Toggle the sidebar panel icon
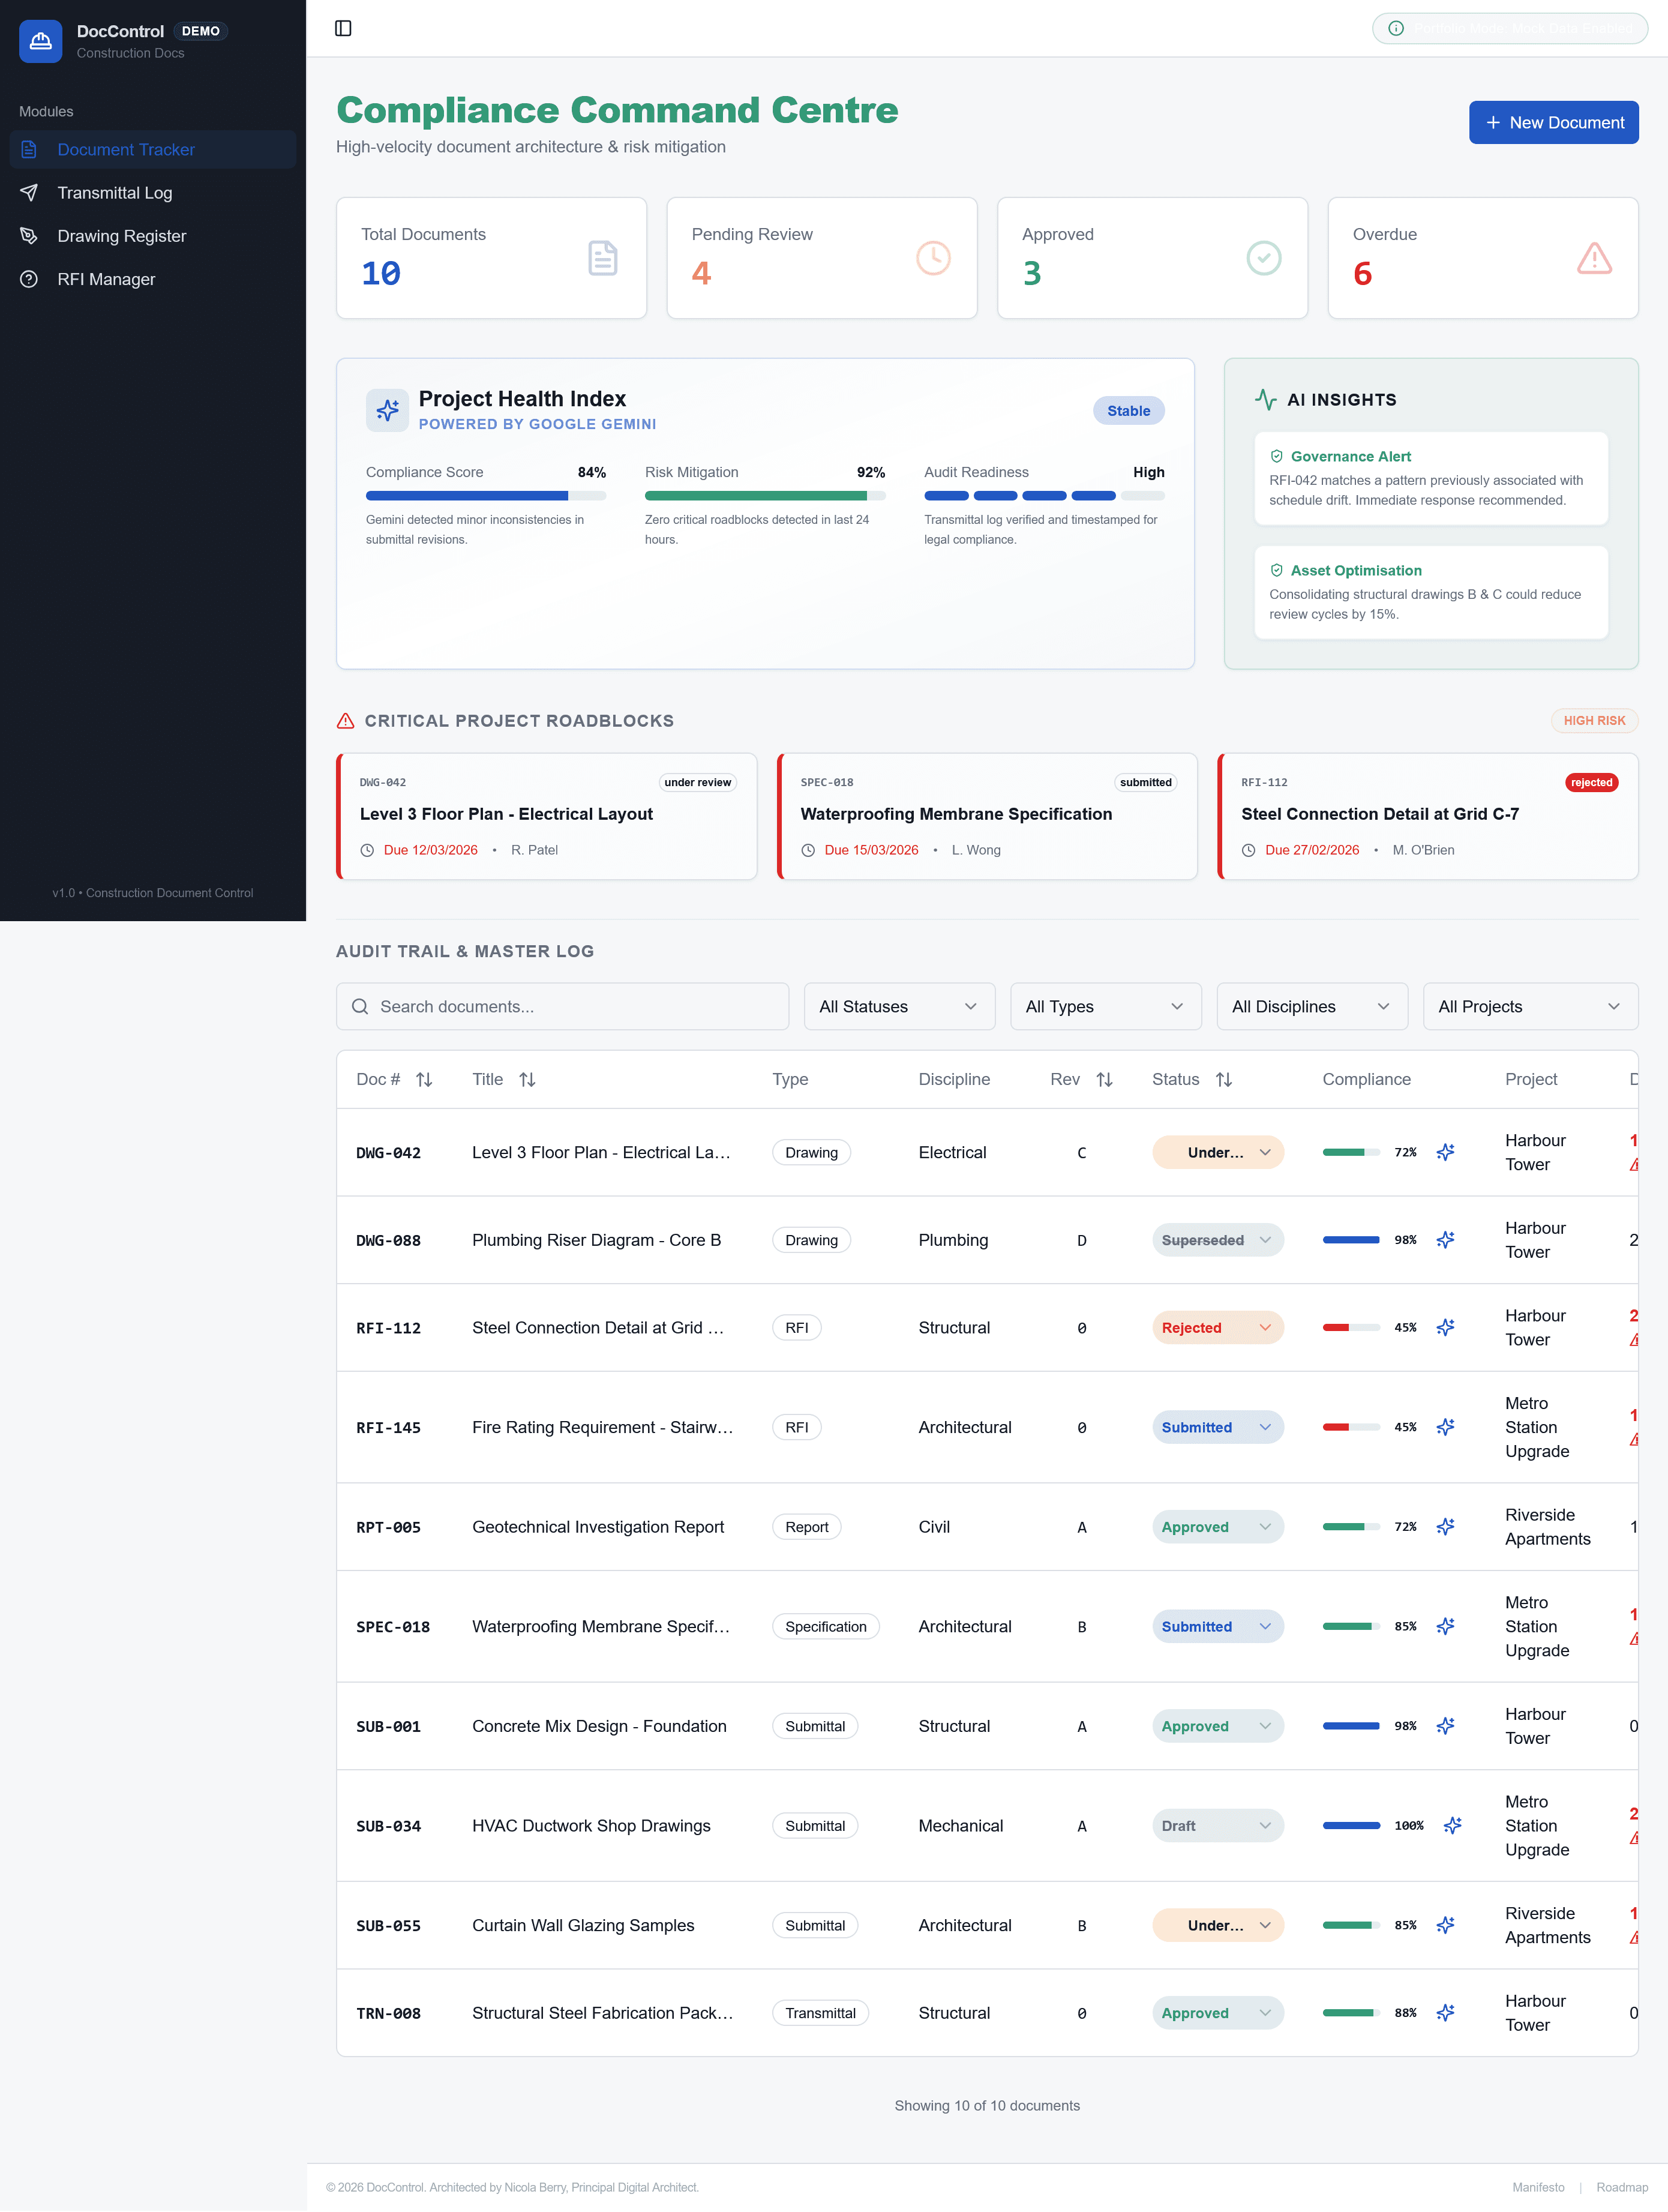 pyautogui.click(x=343, y=28)
